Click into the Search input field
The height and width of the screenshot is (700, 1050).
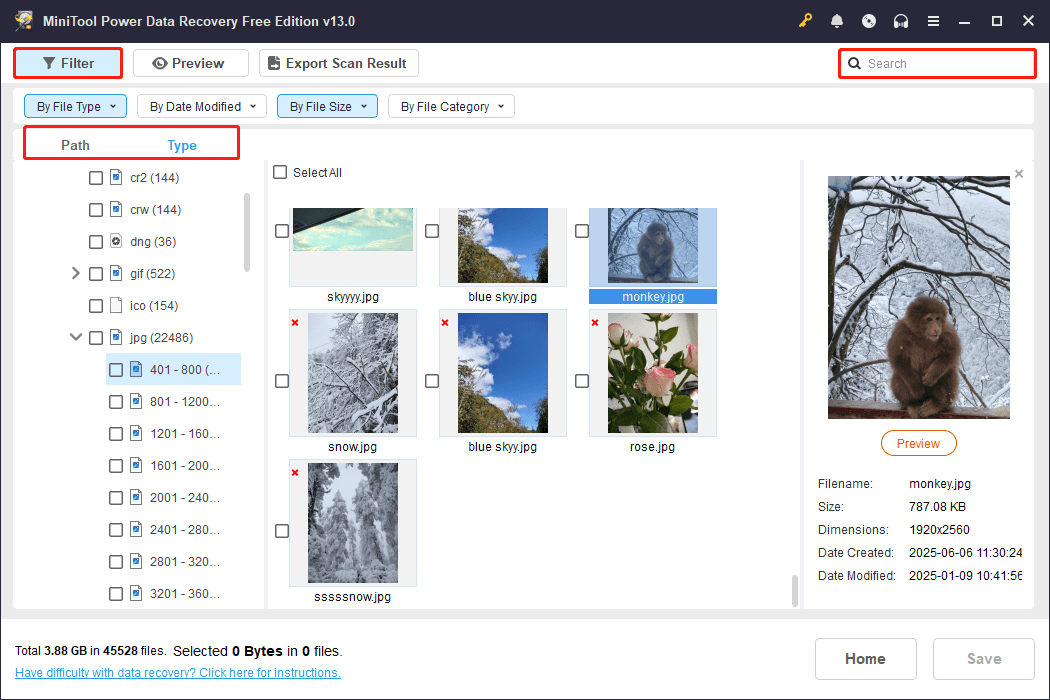pos(938,64)
